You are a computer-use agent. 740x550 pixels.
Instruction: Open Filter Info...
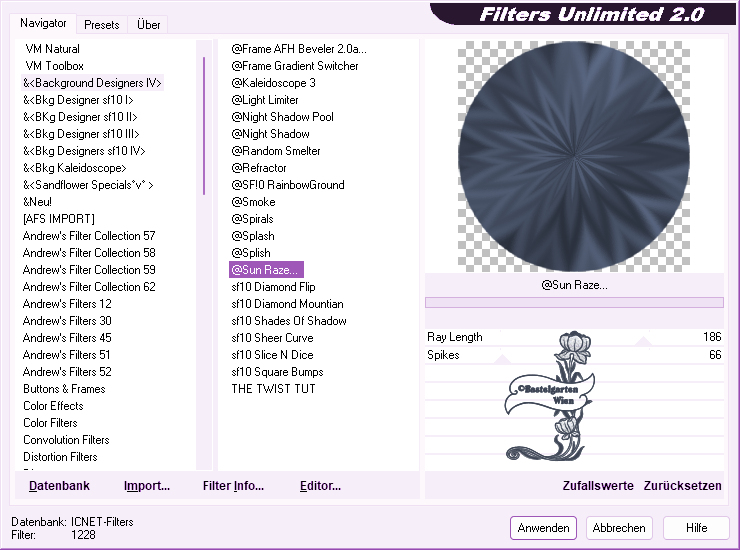pos(233,486)
